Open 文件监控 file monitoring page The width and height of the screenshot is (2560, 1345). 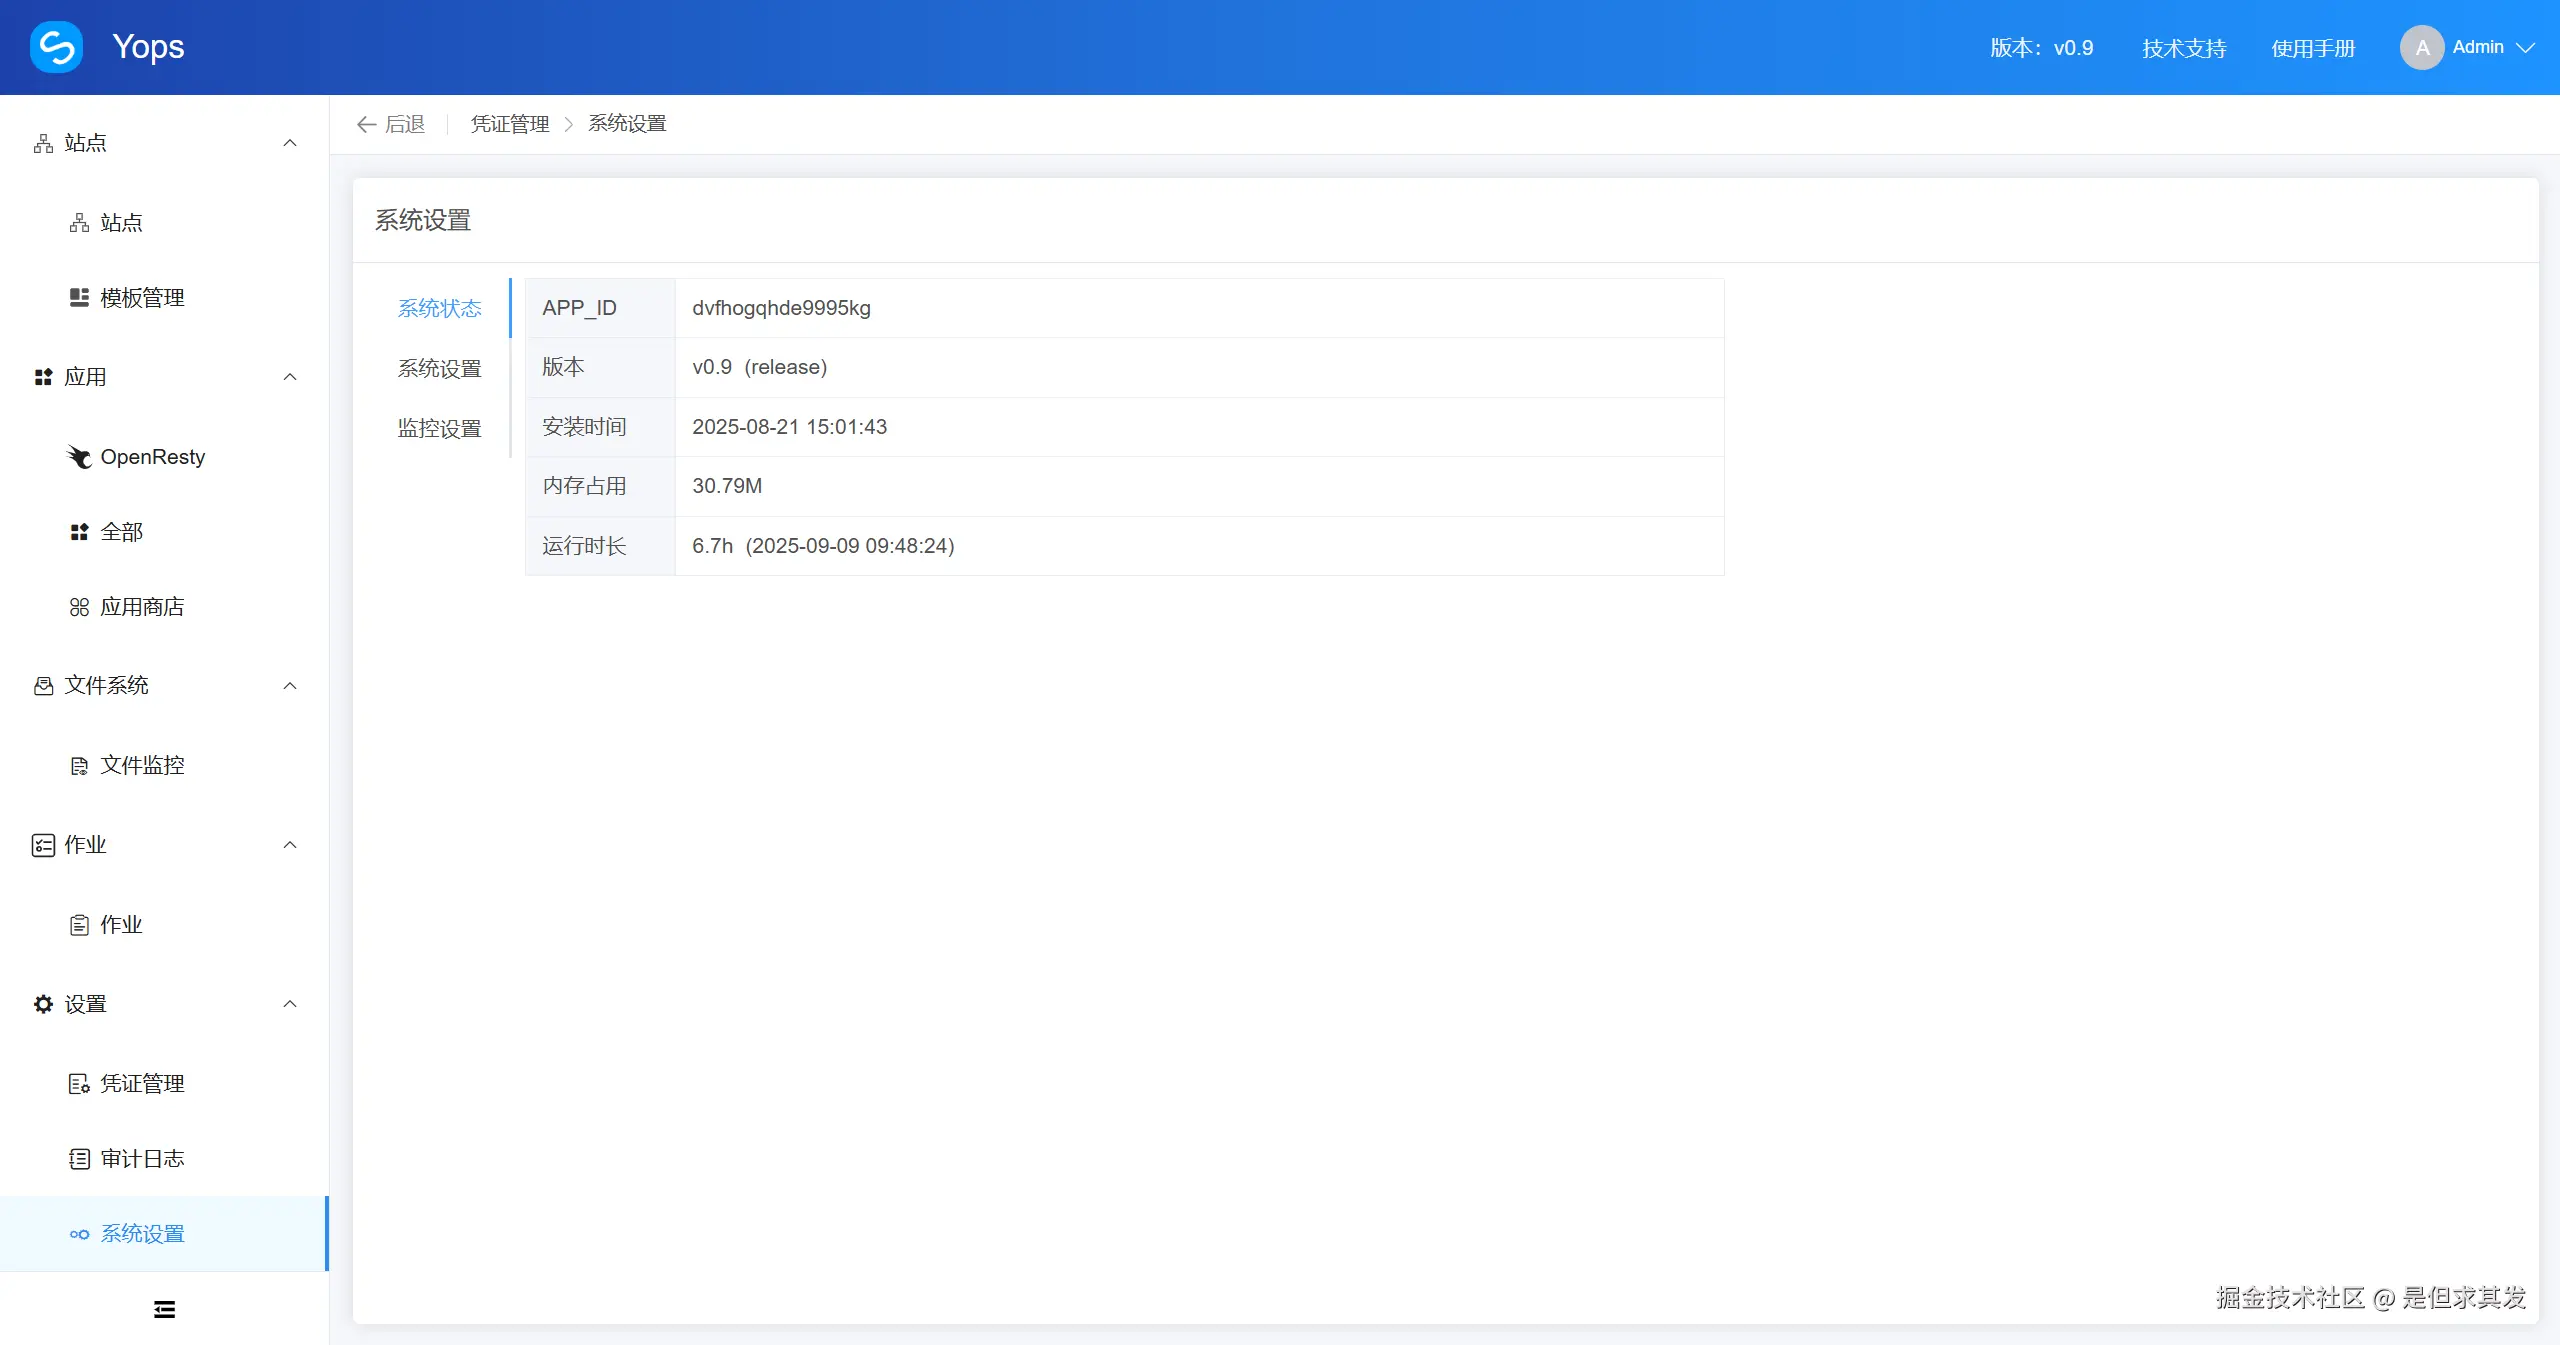pos(142,766)
